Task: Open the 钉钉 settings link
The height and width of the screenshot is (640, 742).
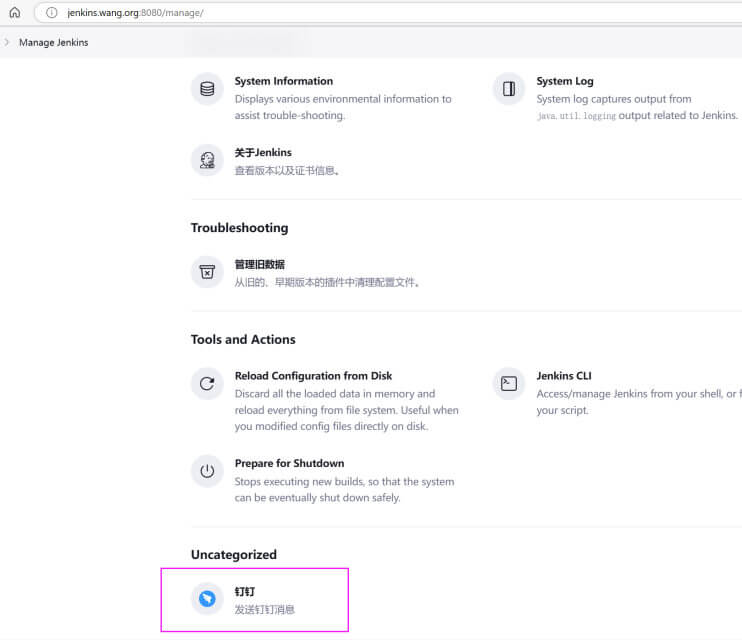Action: pos(245,592)
